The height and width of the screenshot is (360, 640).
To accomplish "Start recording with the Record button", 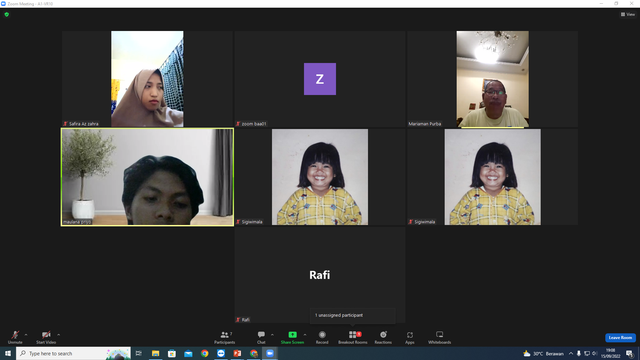I will tap(322, 337).
